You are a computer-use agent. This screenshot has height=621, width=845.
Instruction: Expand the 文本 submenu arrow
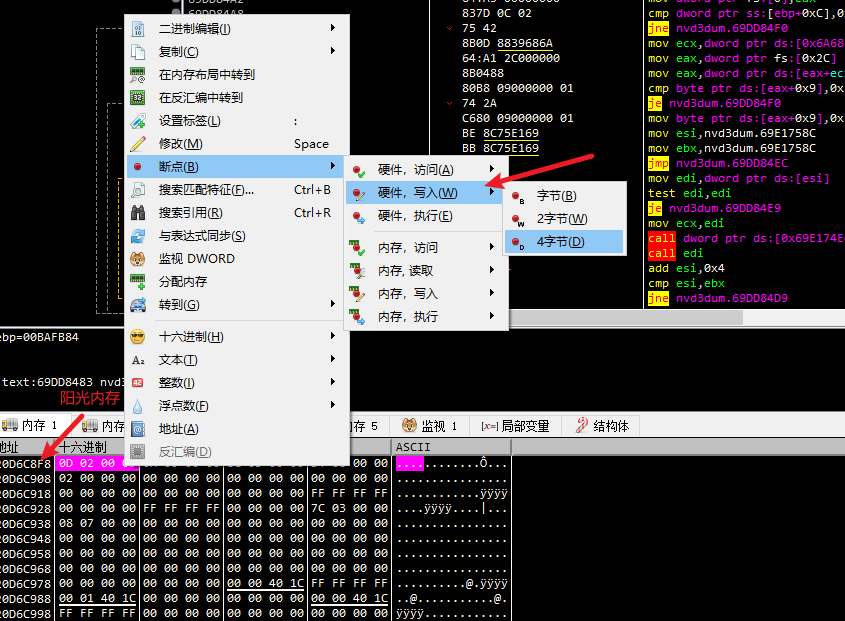click(333, 358)
